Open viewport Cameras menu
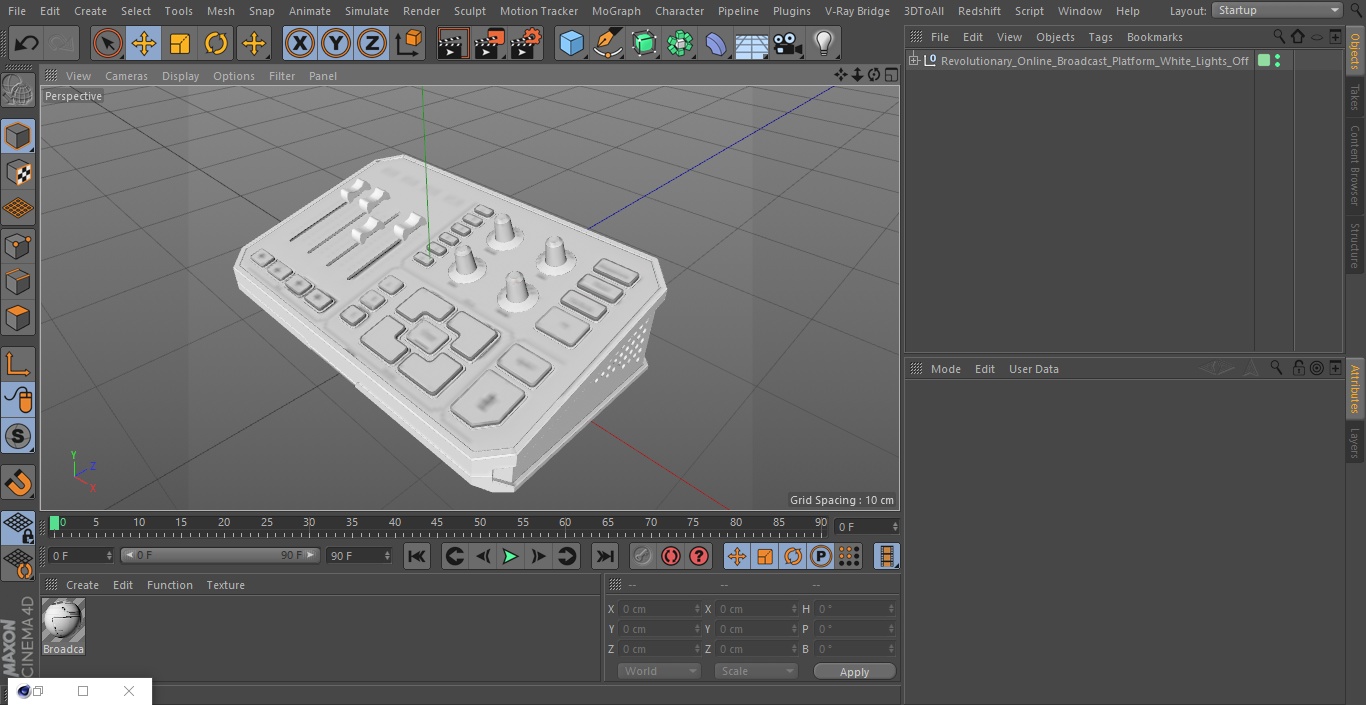 pos(126,76)
